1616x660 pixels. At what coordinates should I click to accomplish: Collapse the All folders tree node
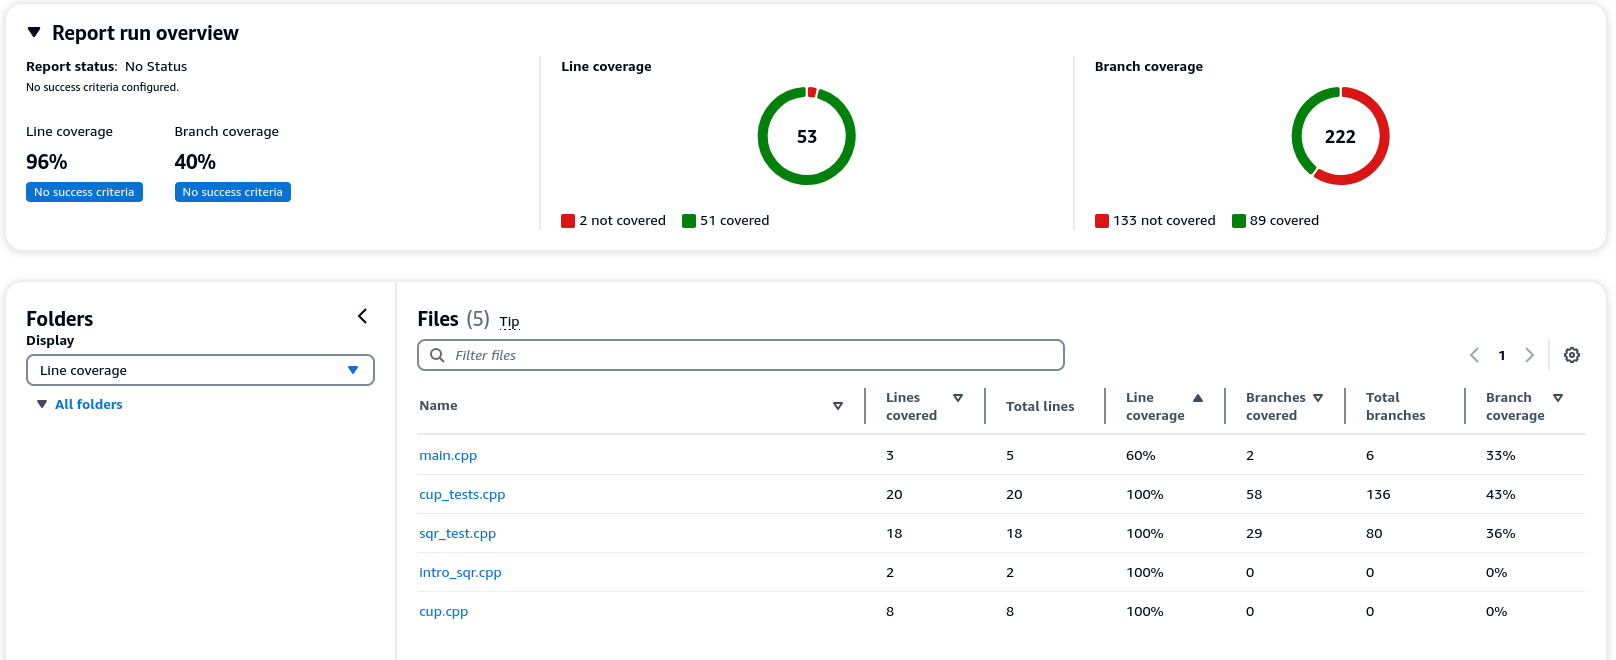[42, 404]
